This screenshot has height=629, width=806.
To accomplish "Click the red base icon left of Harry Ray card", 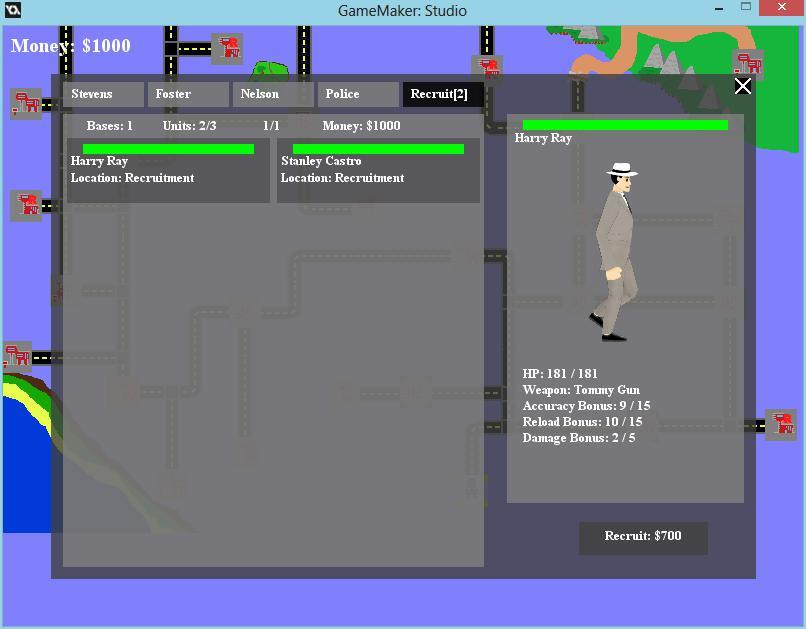I will point(26,206).
